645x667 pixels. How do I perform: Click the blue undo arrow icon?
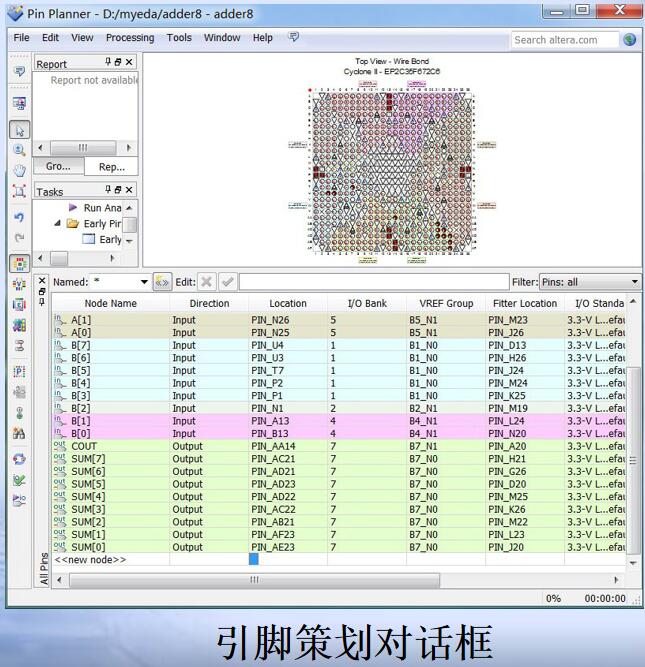click(19, 217)
